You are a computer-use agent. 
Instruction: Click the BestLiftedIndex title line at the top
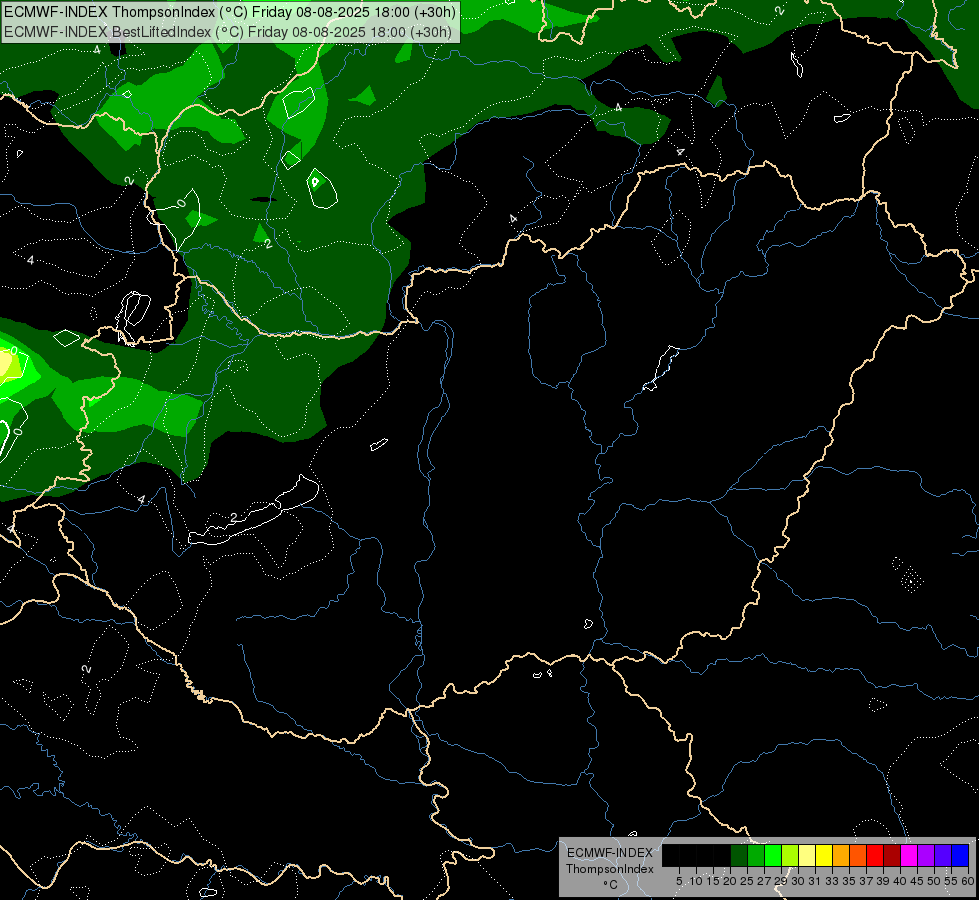click(x=228, y=31)
